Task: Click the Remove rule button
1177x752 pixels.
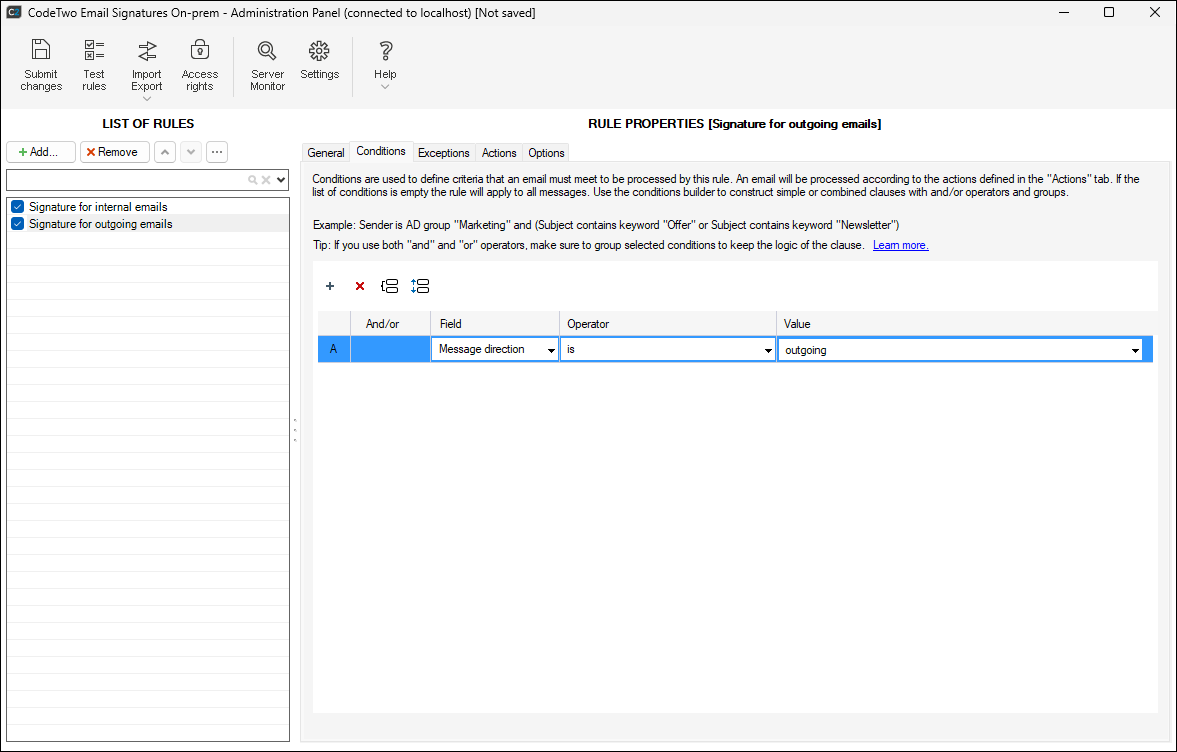Action: pos(114,152)
